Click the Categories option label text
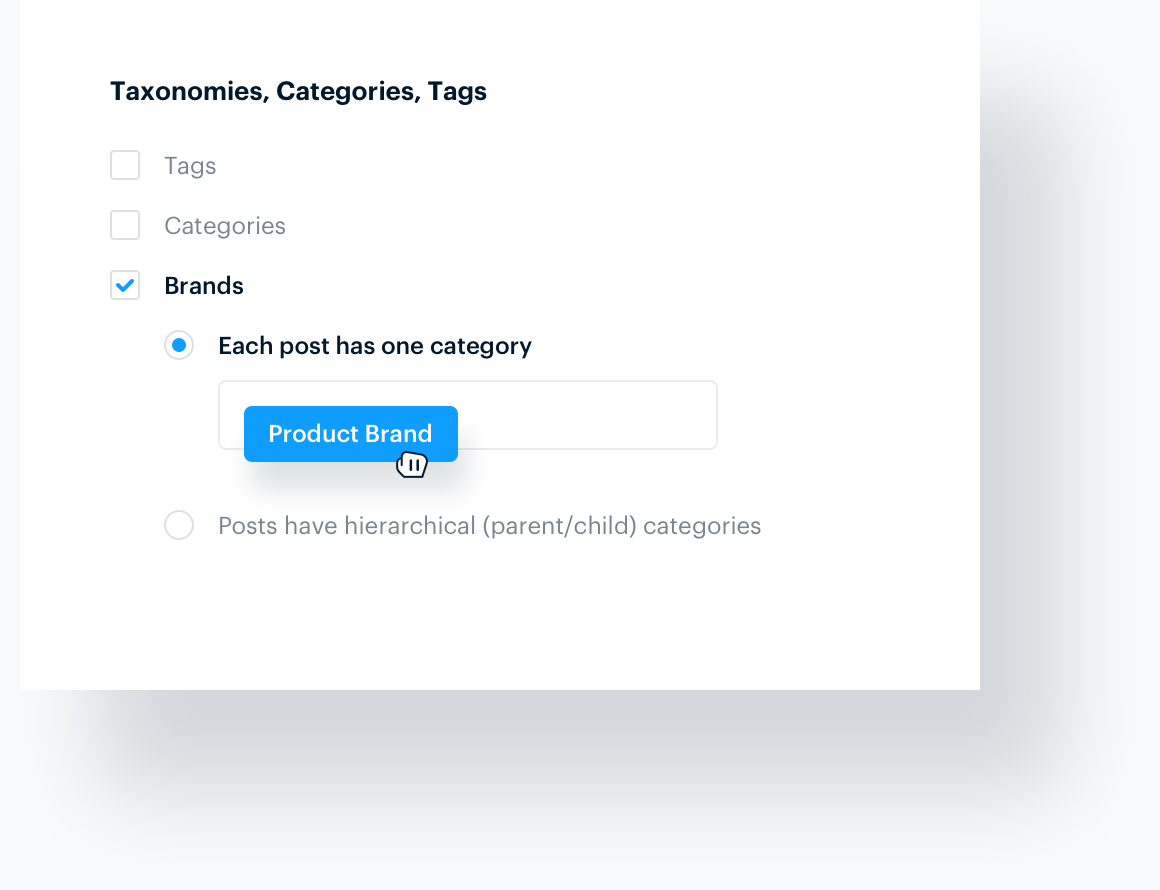This screenshot has height=890, width=1160. (224, 225)
